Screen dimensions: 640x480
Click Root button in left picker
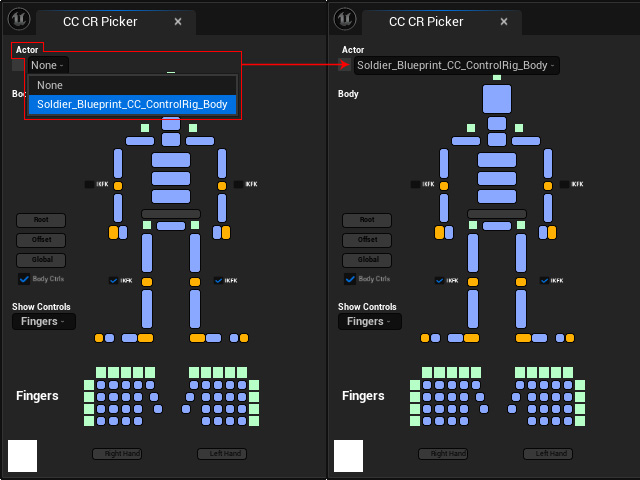pos(41,220)
